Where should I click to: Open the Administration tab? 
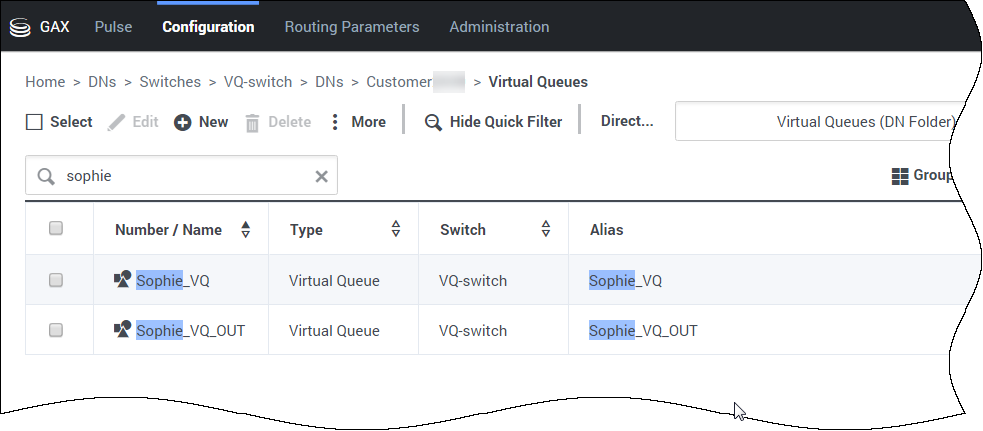click(498, 27)
